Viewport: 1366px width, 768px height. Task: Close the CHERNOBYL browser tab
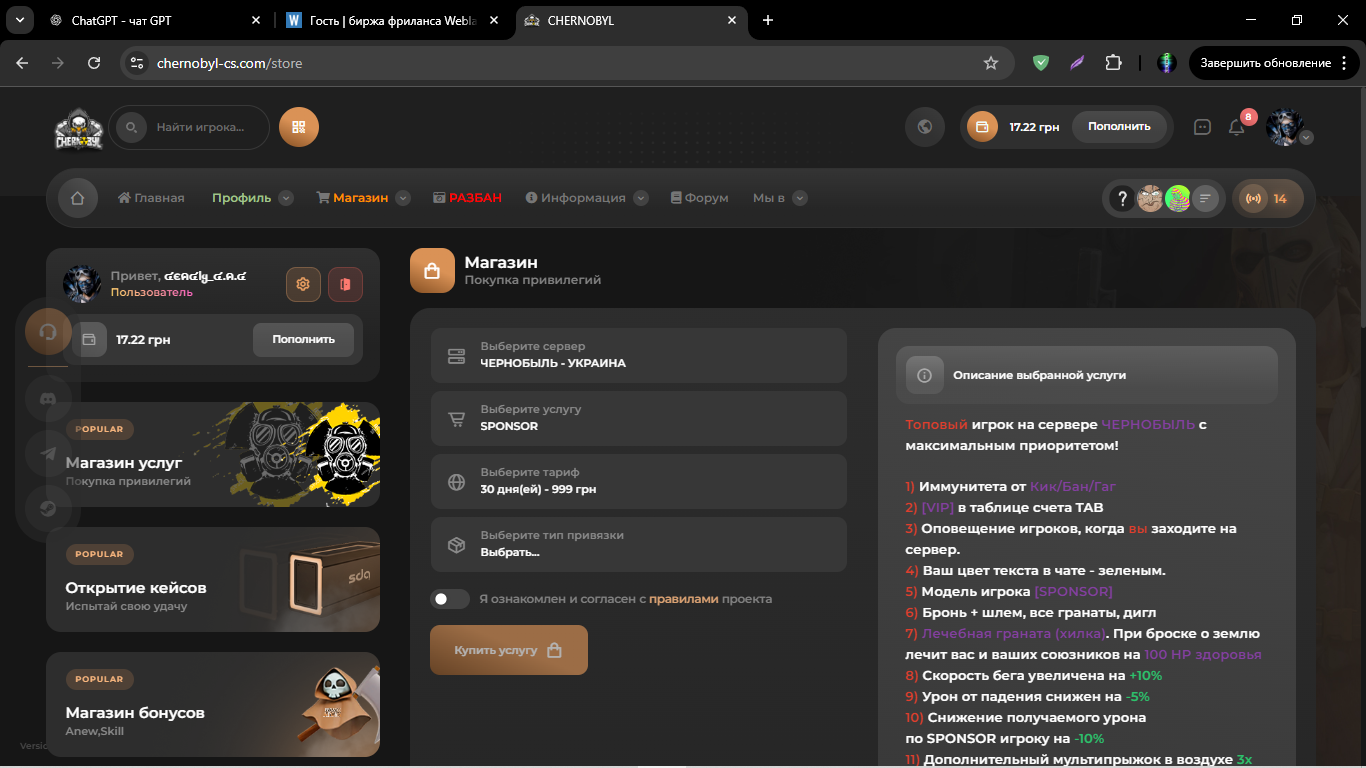tap(732, 20)
